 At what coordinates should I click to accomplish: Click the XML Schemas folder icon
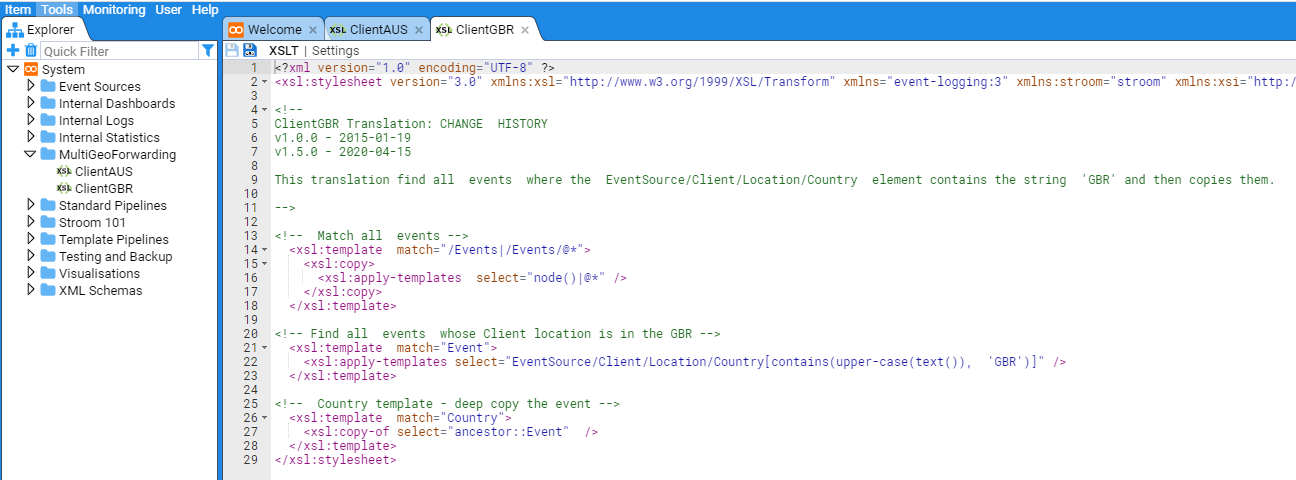pyautogui.click(x=48, y=291)
